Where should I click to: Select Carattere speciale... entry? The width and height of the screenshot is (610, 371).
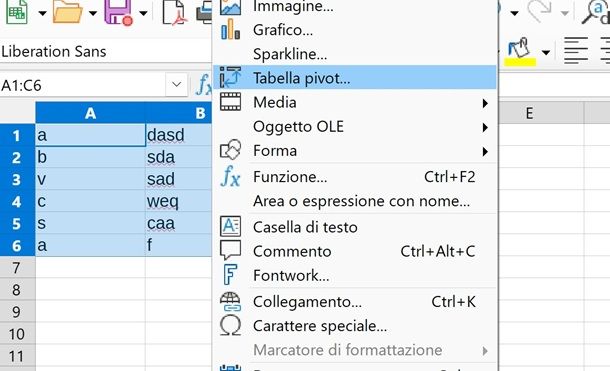(355, 326)
